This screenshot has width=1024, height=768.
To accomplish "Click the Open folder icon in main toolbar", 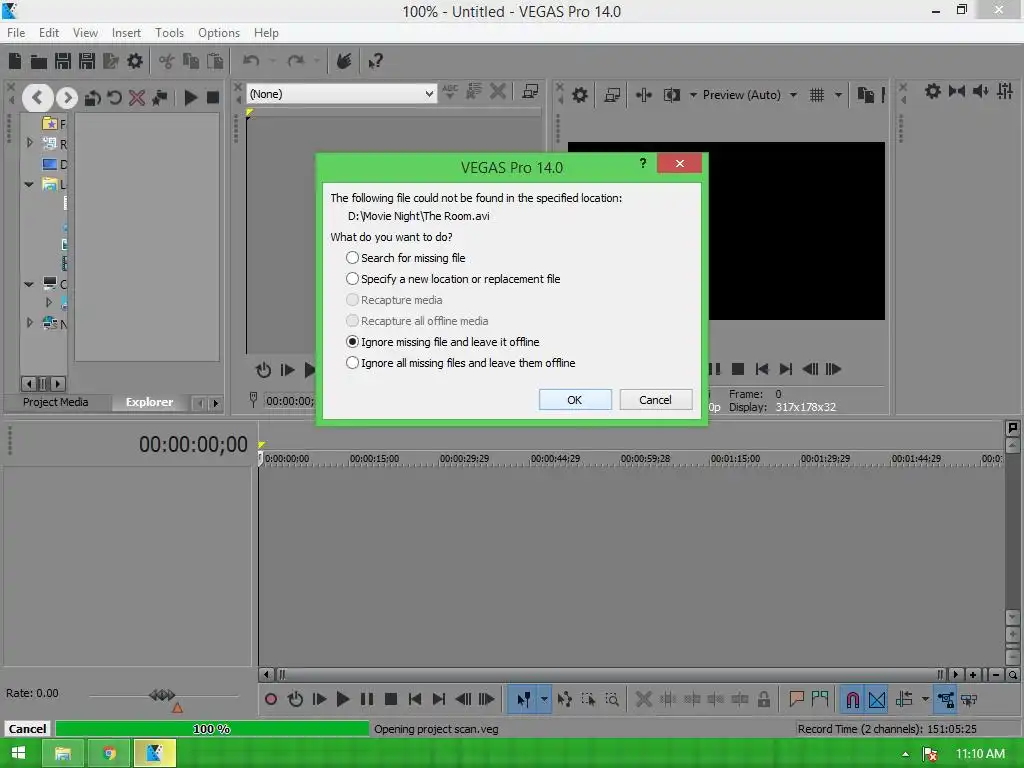I will [x=39, y=61].
